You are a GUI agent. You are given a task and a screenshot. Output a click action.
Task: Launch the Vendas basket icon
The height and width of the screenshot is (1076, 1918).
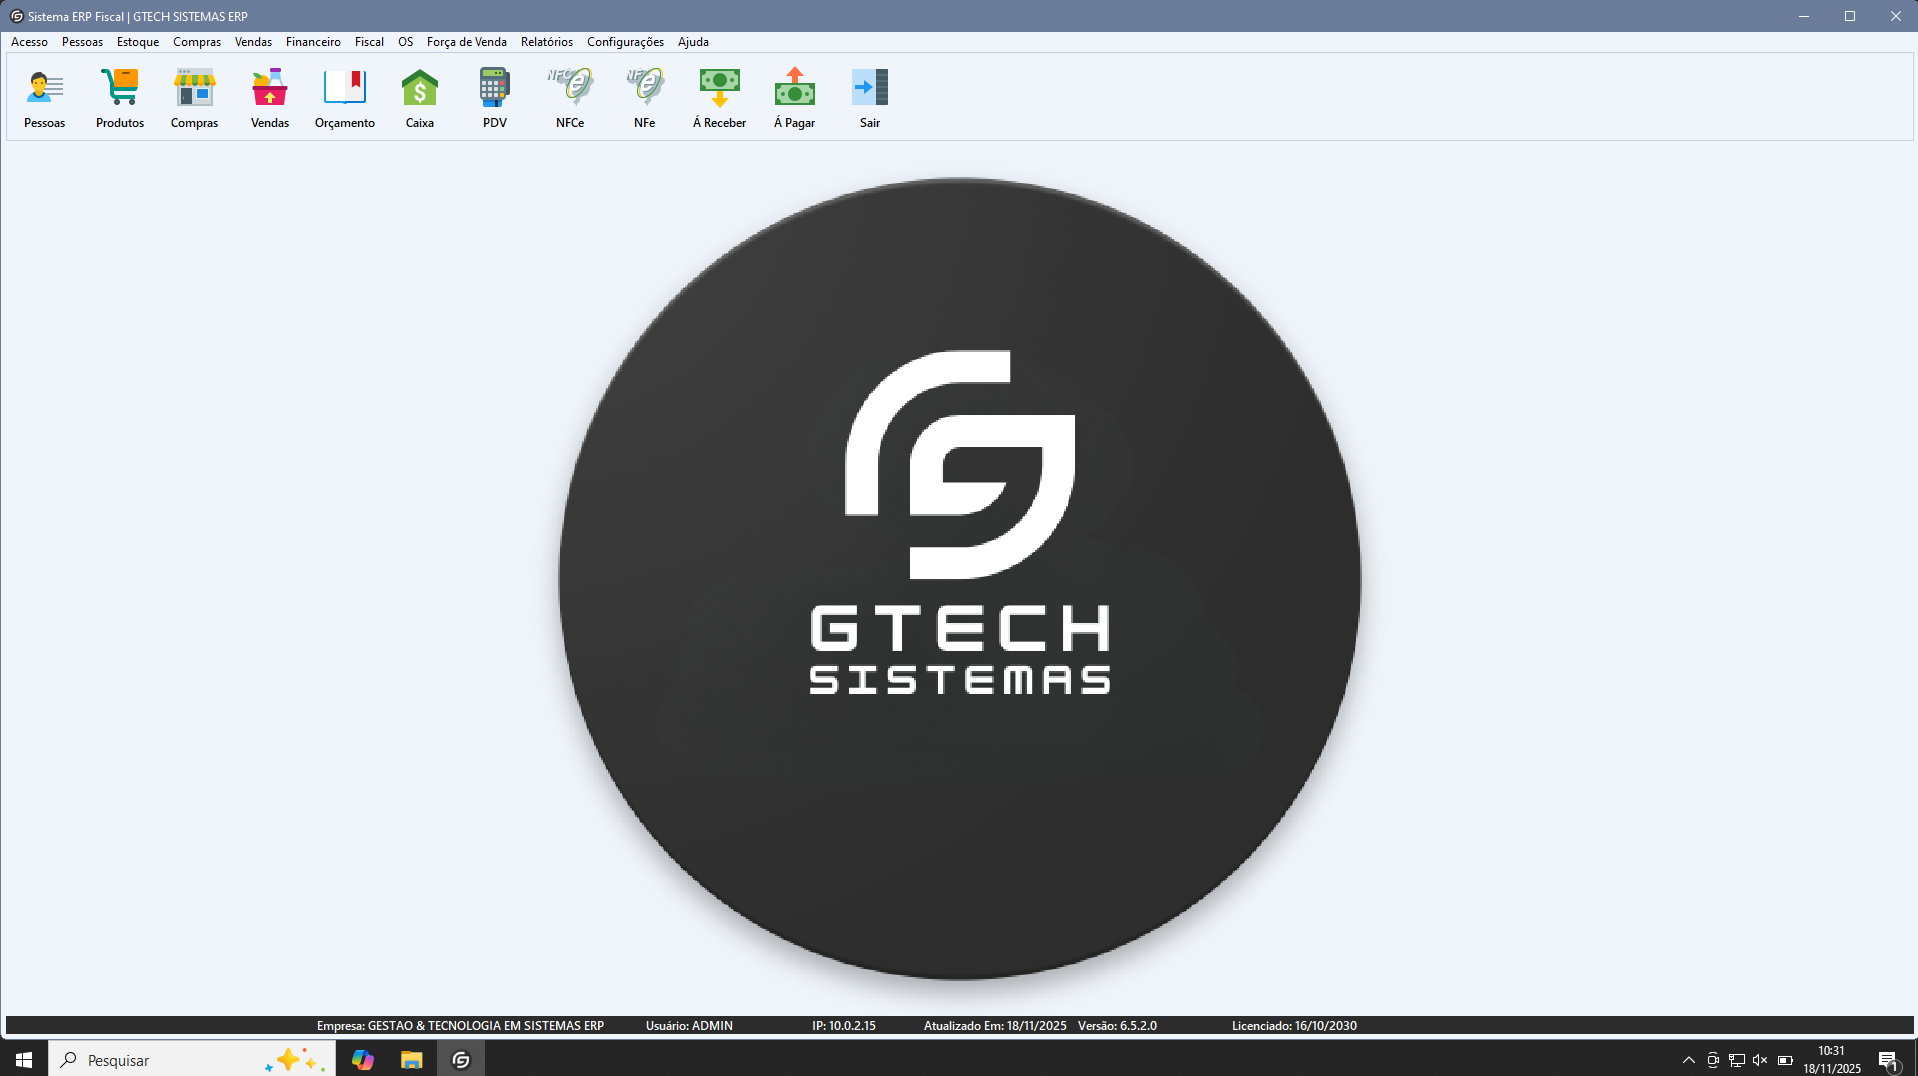[x=269, y=89]
